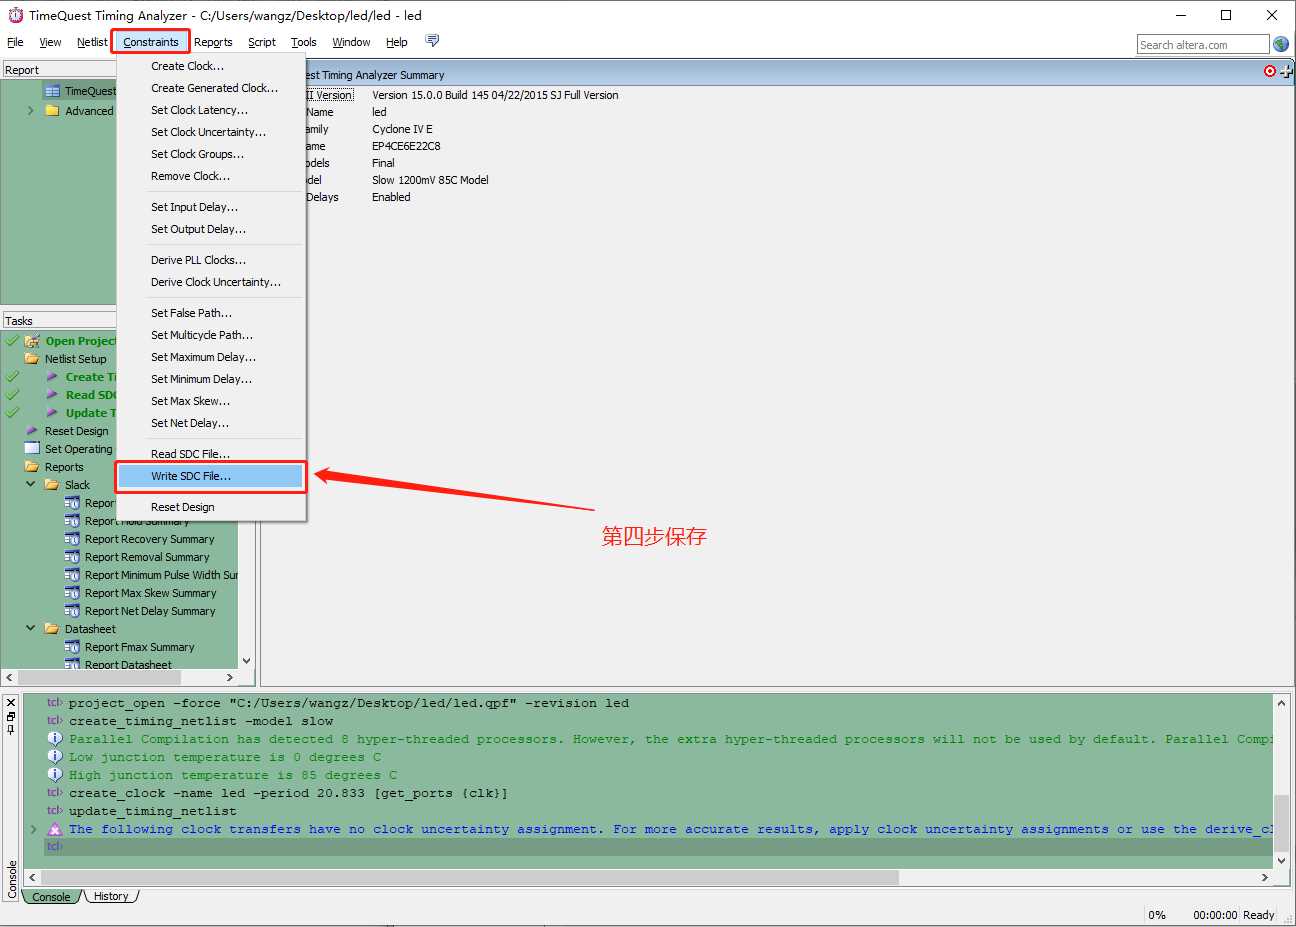Click the purple arrow beside Read SDC File task
1296x927 pixels.
click(52, 395)
